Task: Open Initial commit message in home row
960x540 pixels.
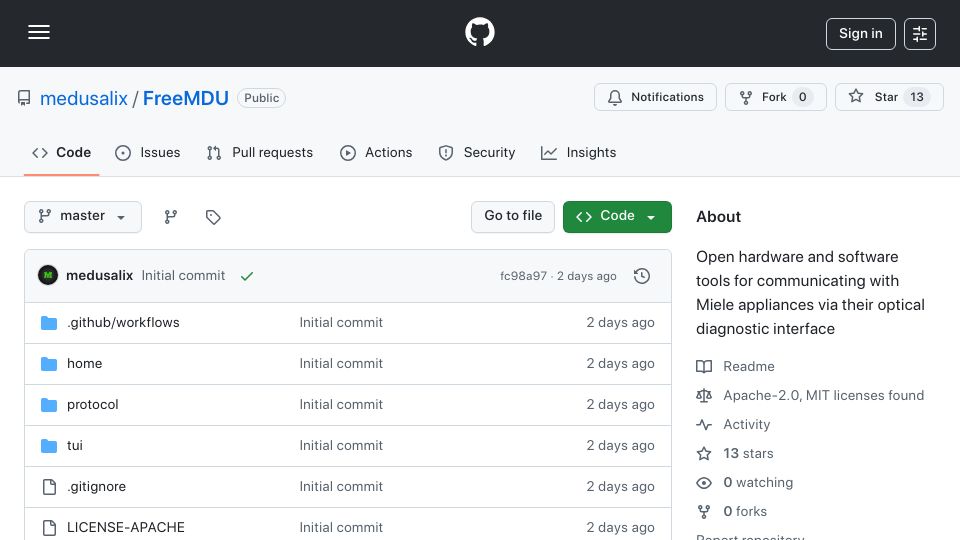Action: (x=341, y=364)
